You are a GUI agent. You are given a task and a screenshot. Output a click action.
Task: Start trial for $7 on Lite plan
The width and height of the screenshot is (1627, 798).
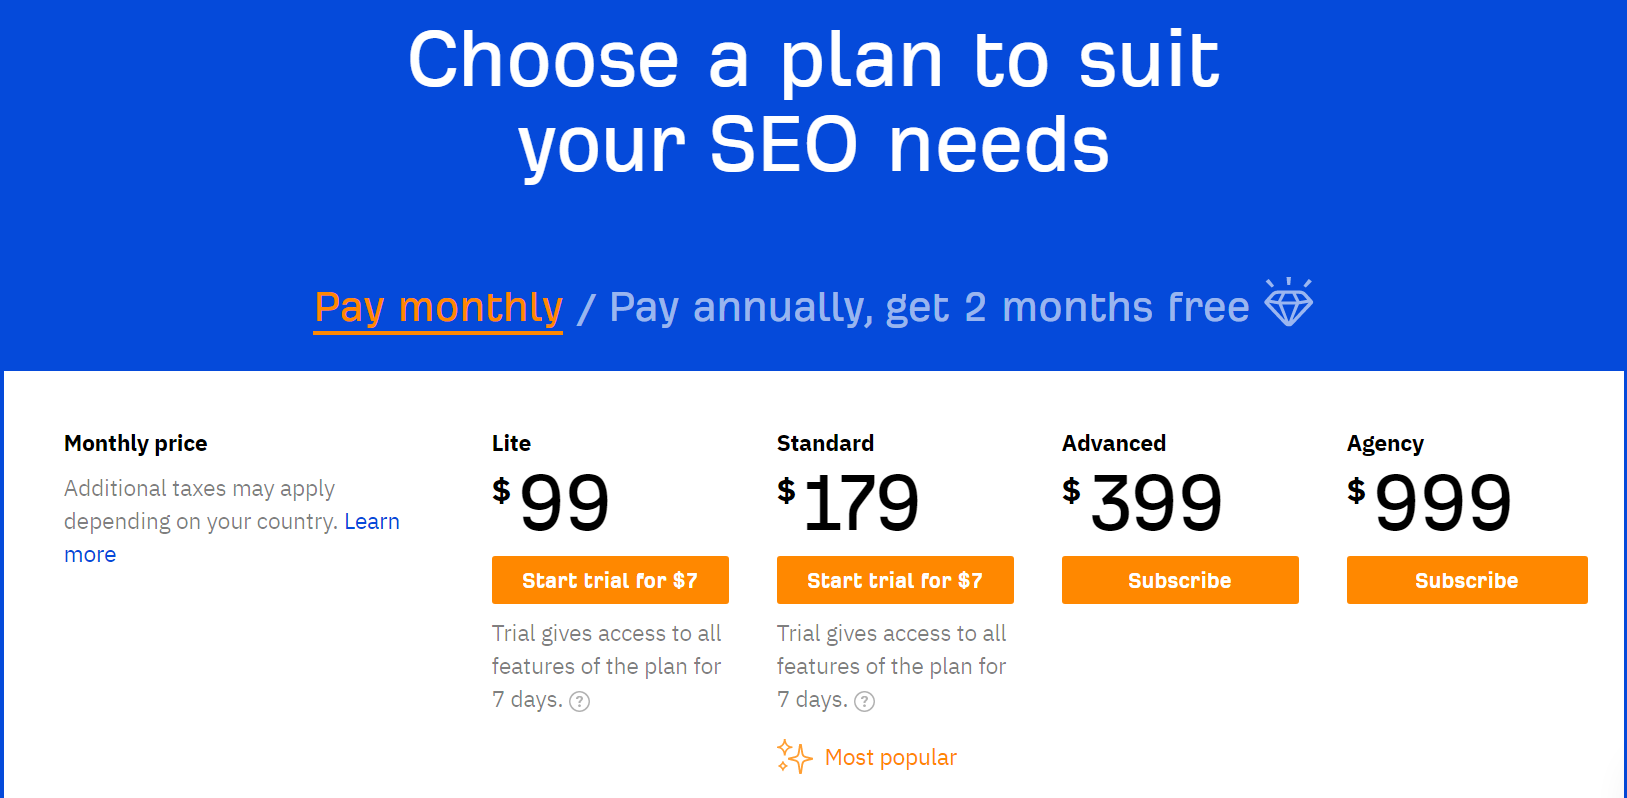point(610,580)
